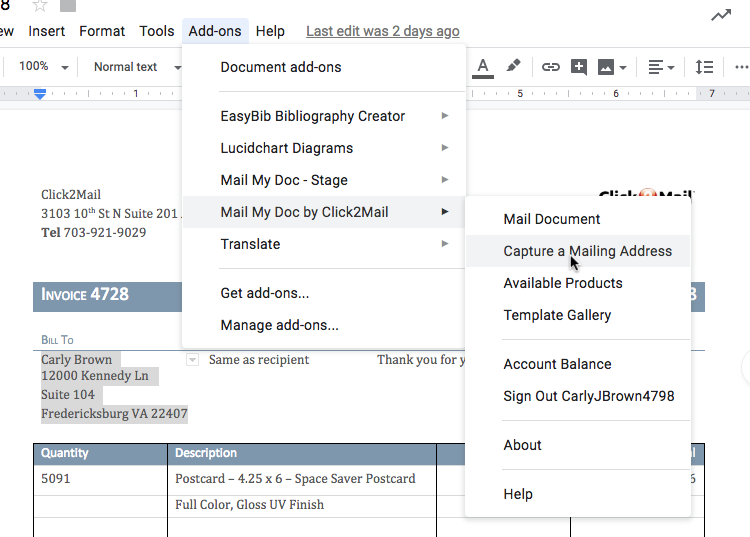The height and width of the screenshot is (537, 750).
Task: Click the add comment icon
Action: point(579,67)
